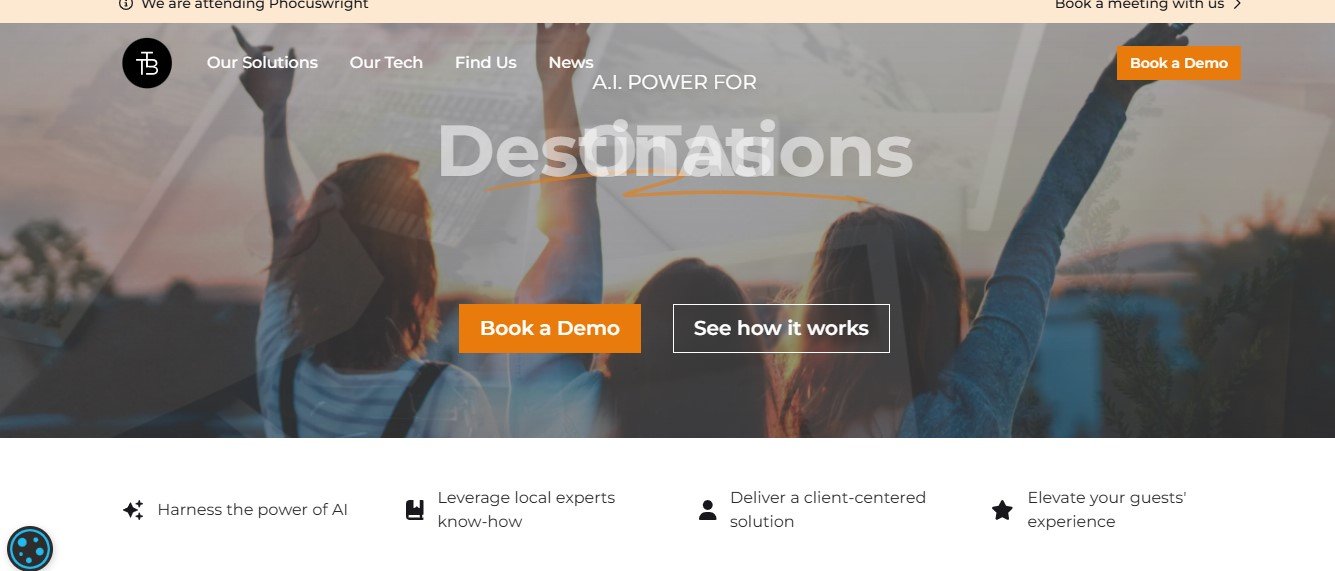
Task: Click the large orange Book a Demo button
Action: pyautogui.click(x=550, y=328)
